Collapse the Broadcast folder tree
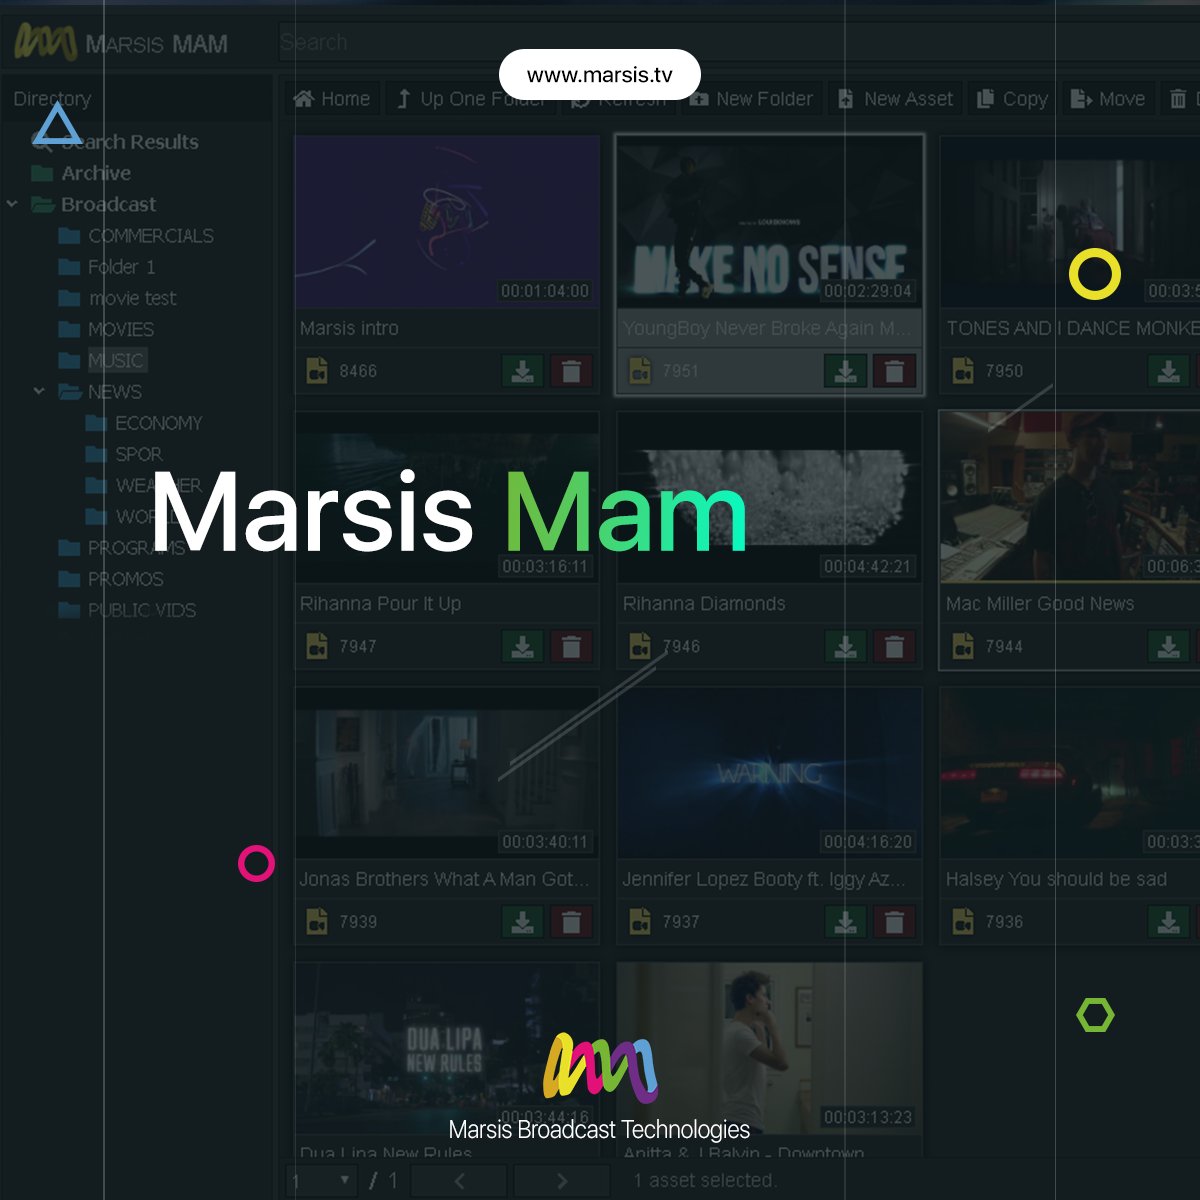Image resolution: width=1200 pixels, height=1200 pixels. (13, 204)
